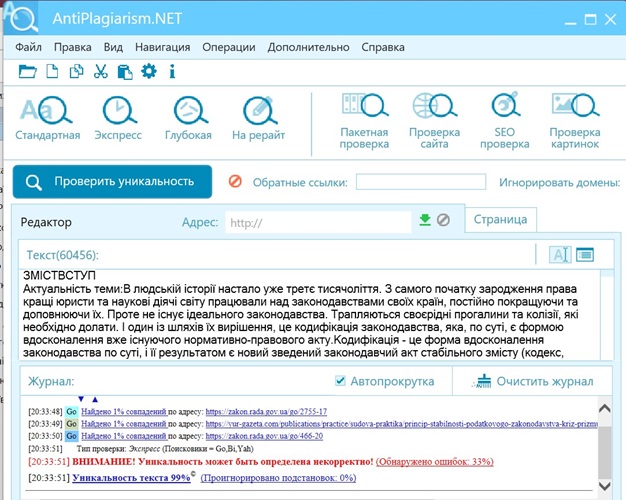Open the Дополнительно menu
This screenshot has width=626, height=500.
pos(309,47)
